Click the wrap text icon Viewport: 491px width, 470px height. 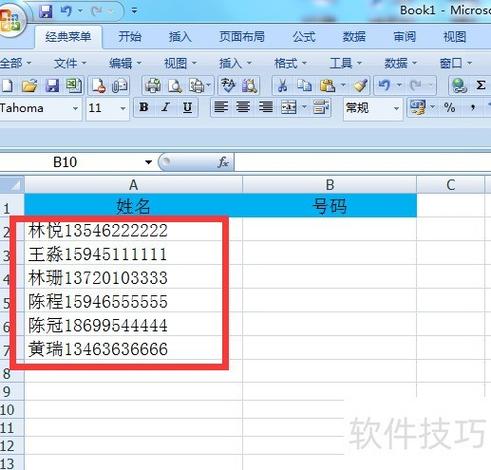[x=321, y=107]
